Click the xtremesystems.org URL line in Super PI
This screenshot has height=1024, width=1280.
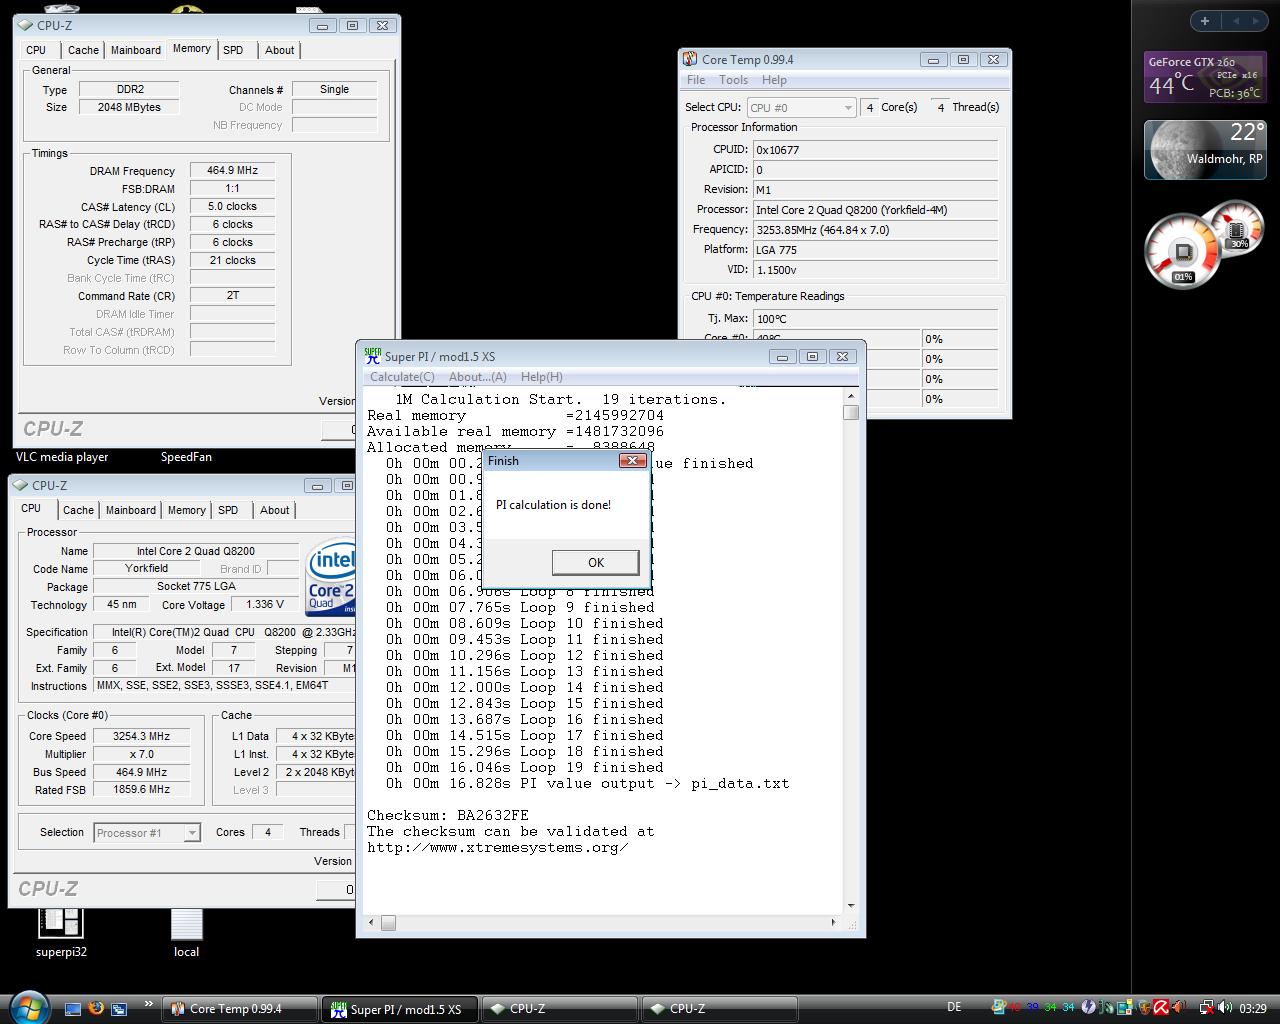coord(498,847)
